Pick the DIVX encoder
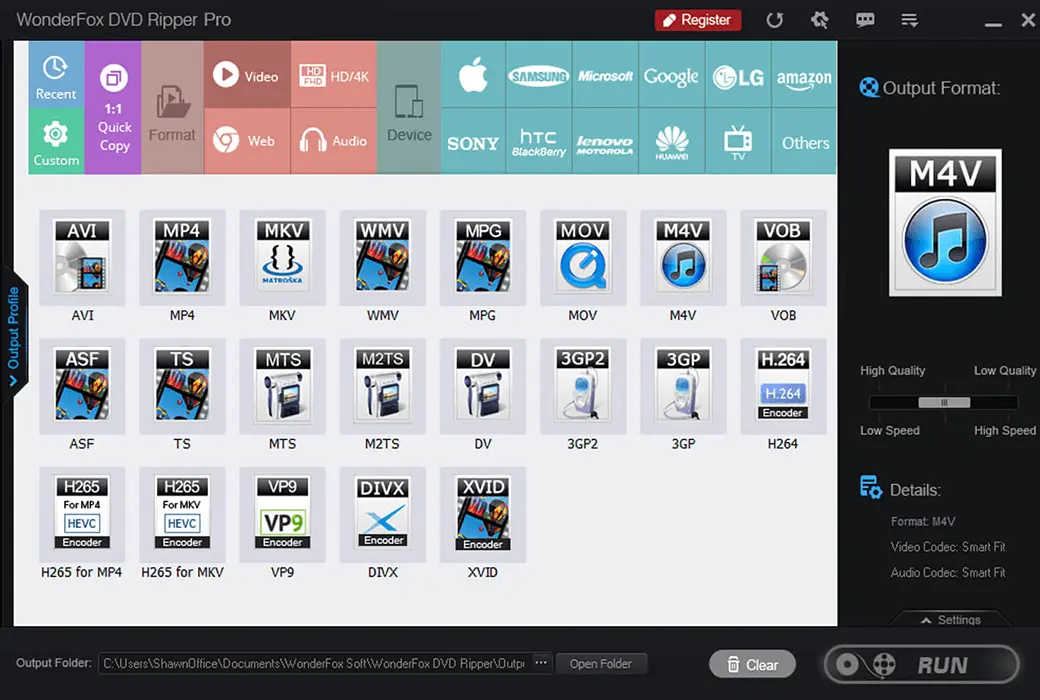1040x700 pixels. (x=383, y=514)
